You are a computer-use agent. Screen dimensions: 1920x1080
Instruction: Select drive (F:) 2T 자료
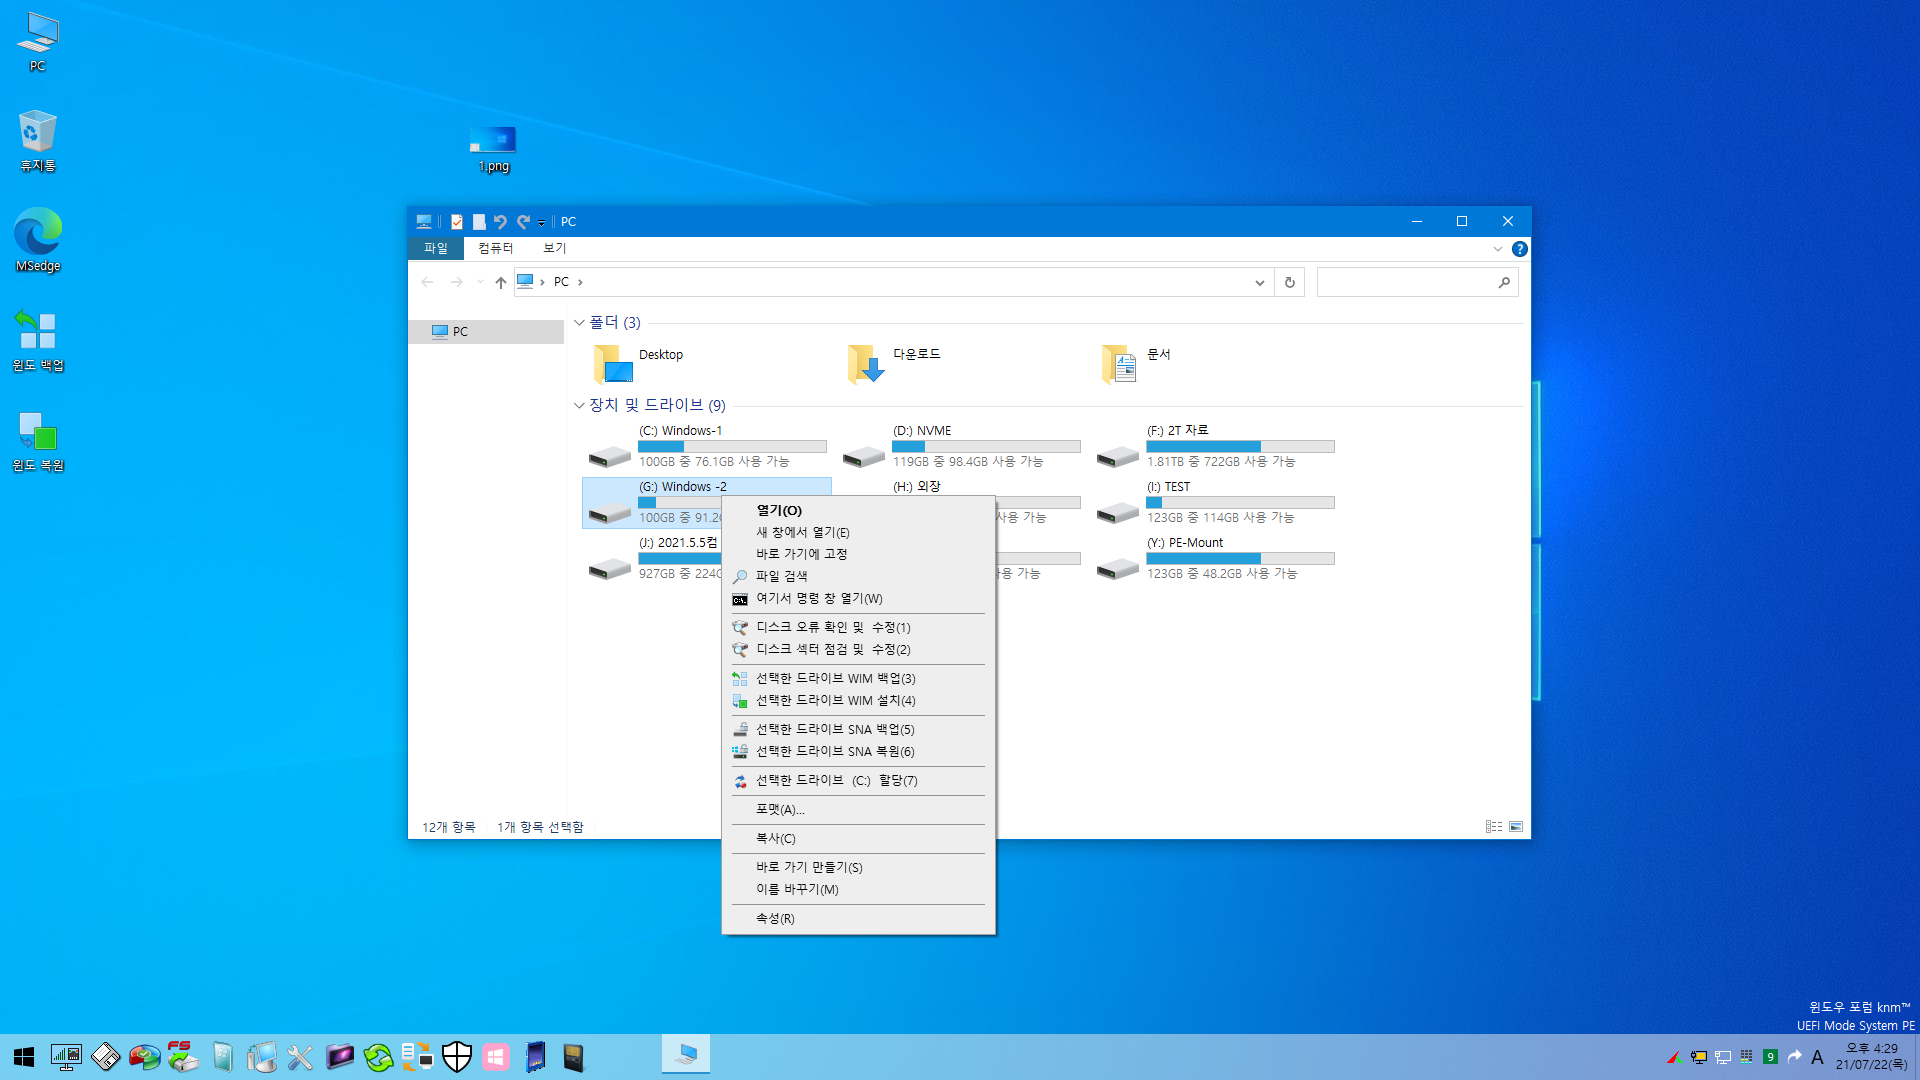(1214, 446)
